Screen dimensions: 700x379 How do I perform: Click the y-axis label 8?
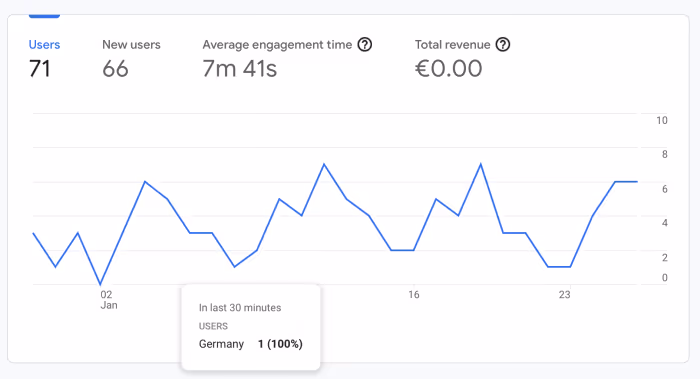click(x=665, y=154)
